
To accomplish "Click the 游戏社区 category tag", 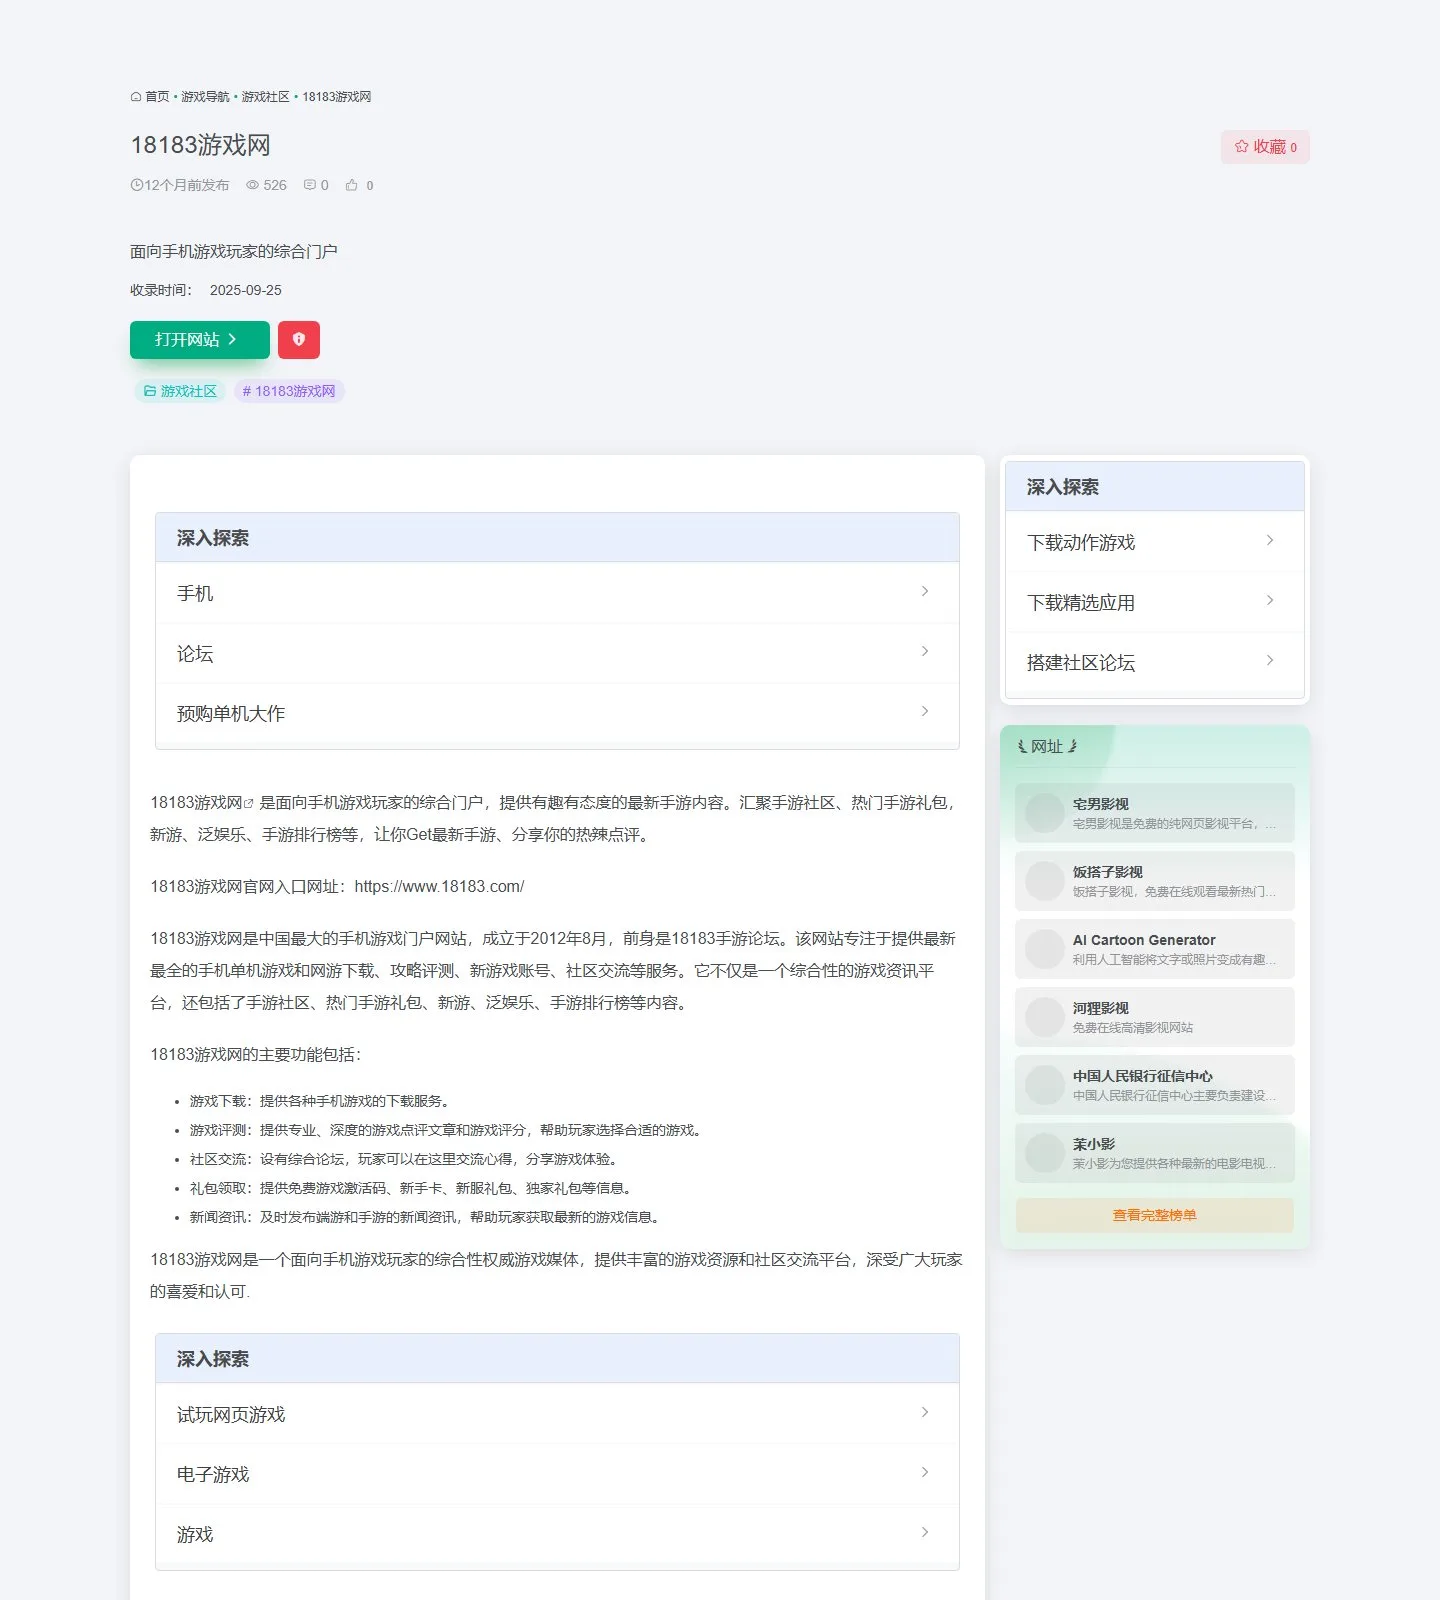I will pyautogui.click(x=180, y=391).
